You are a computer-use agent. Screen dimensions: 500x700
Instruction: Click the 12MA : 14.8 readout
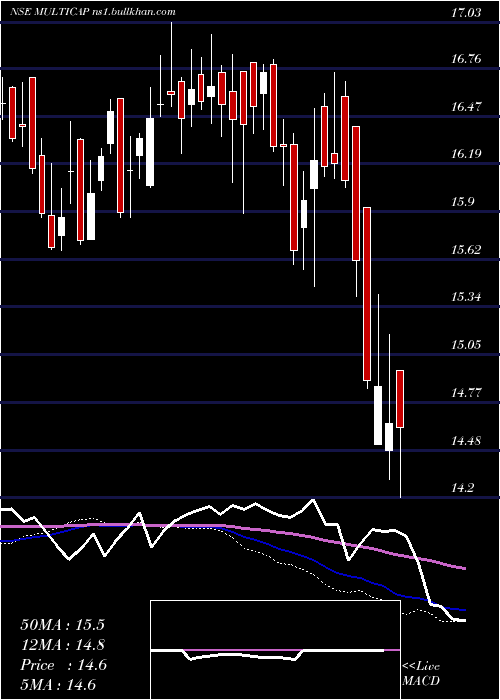click(62, 645)
